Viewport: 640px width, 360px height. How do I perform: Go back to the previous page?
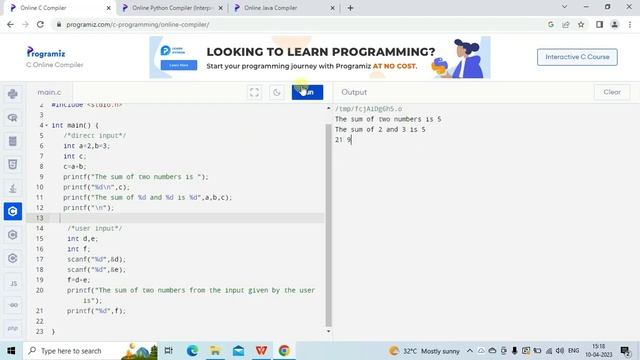tap(10, 24)
